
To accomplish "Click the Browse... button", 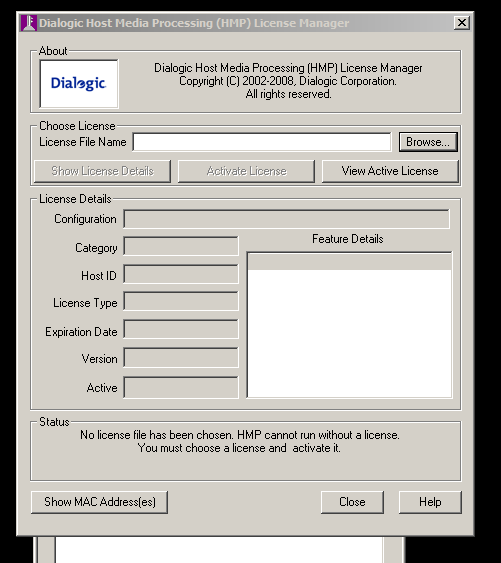I will tap(428, 142).
